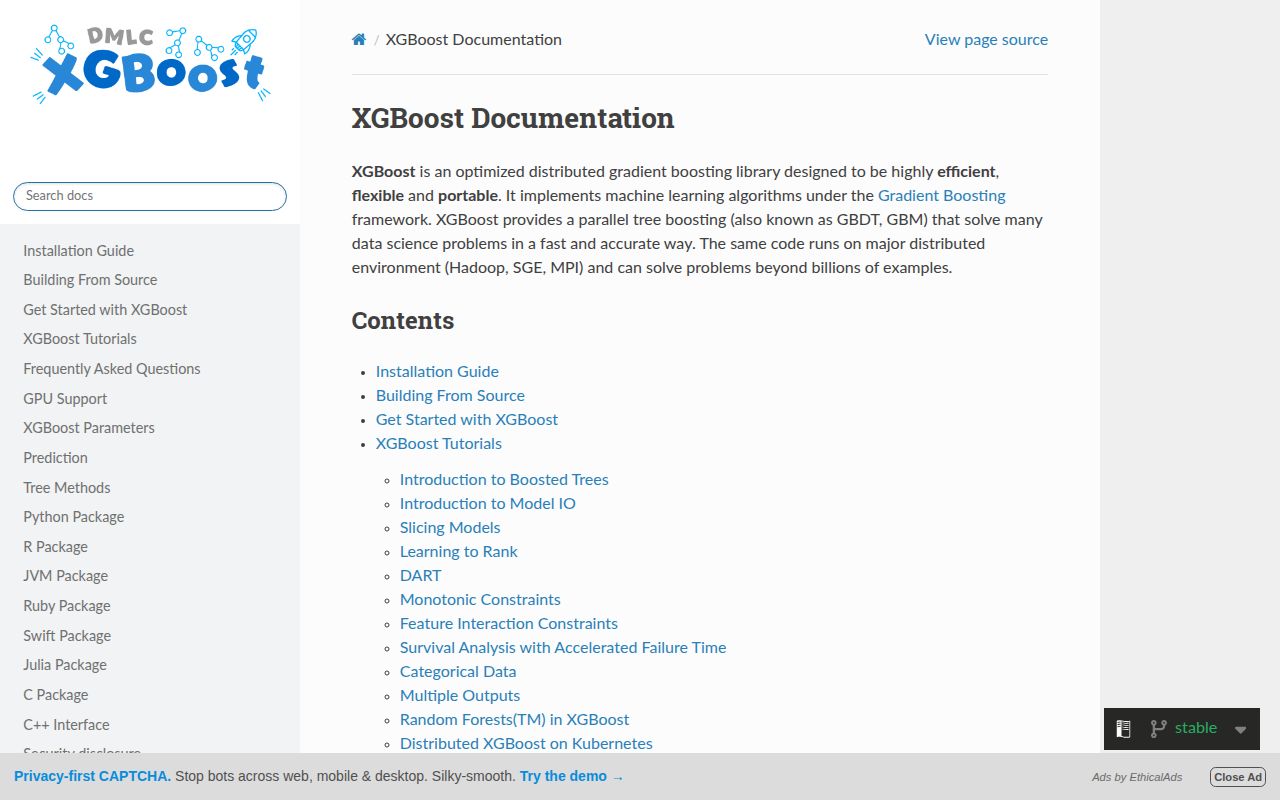This screenshot has width=1280, height=800.
Task: Expand the stable version dropdown arrow
Action: tap(1240, 730)
